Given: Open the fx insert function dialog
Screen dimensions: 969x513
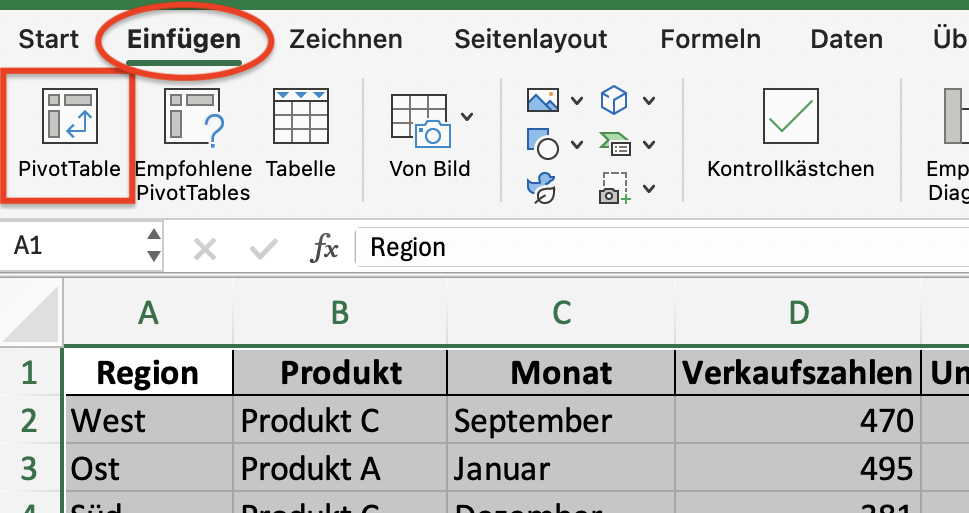Looking at the screenshot, I should pos(324,248).
